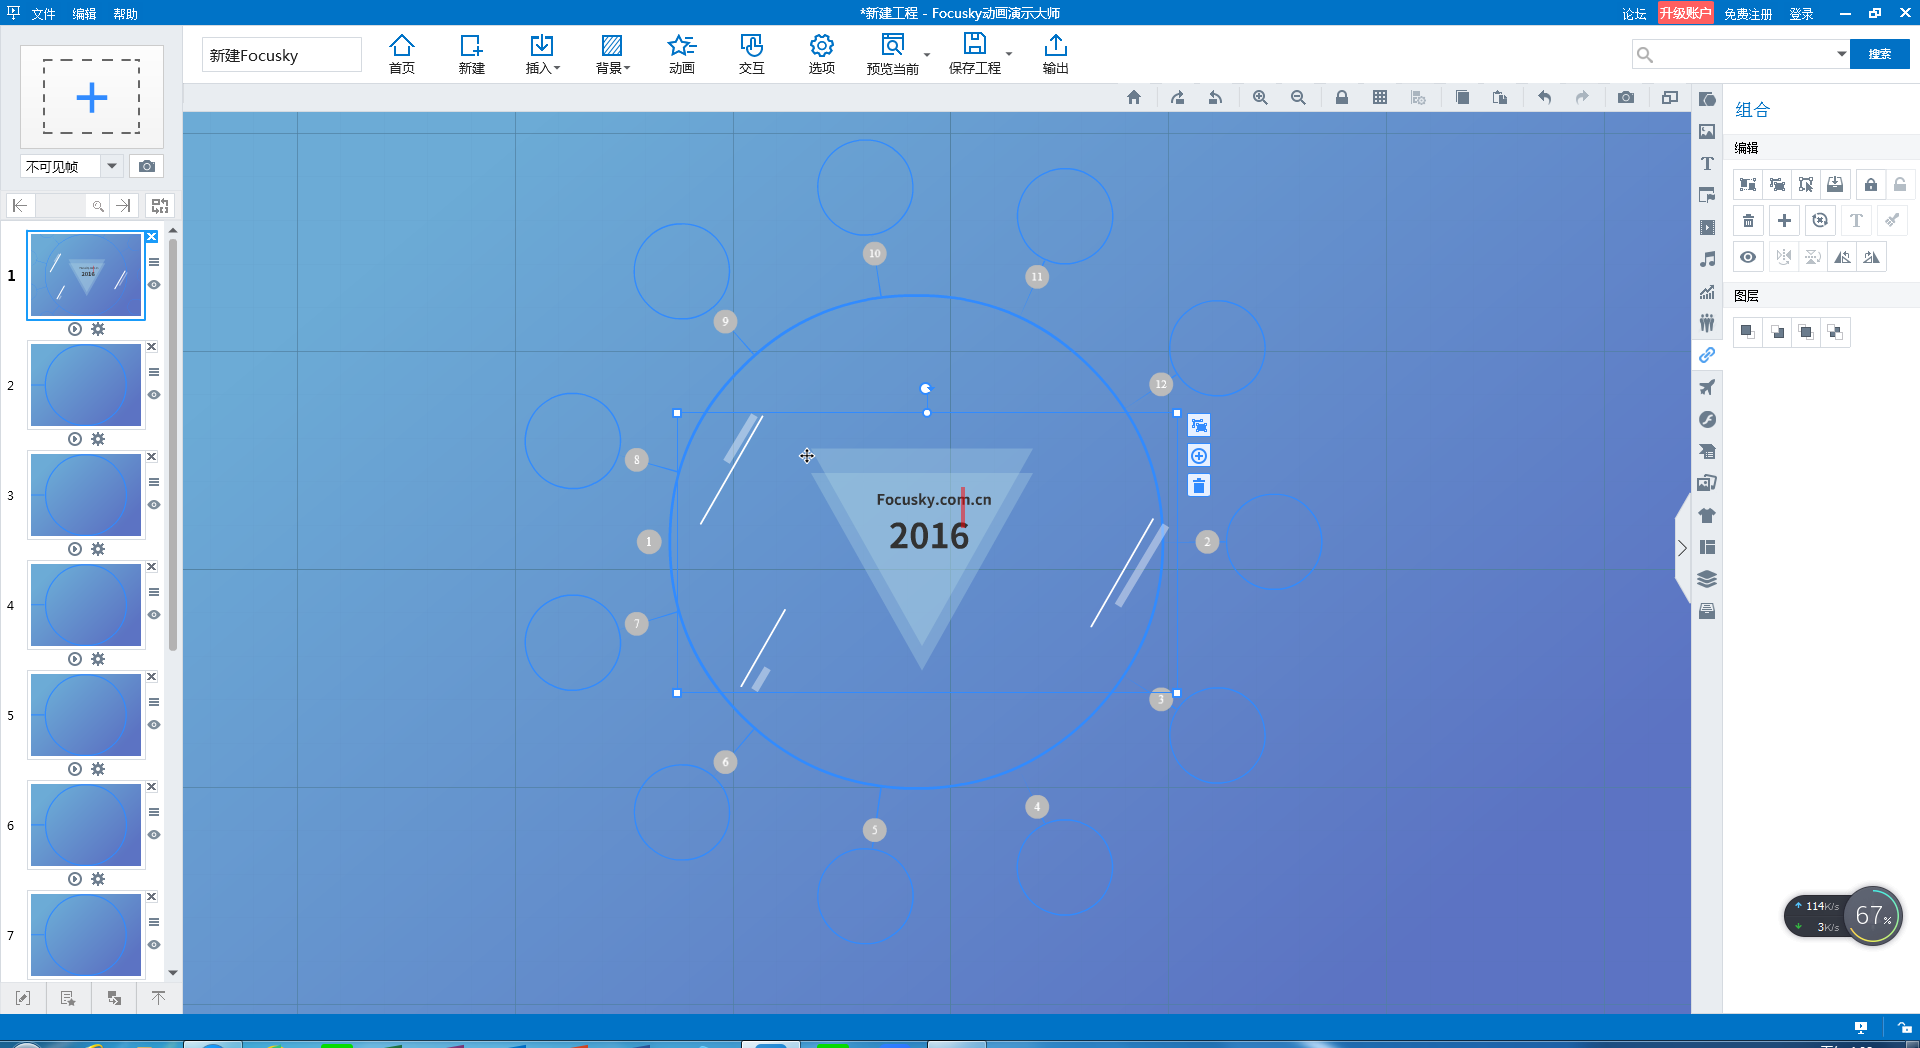Open the video insert tool in sidebar
The image size is (1920, 1048).
click(1707, 227)
